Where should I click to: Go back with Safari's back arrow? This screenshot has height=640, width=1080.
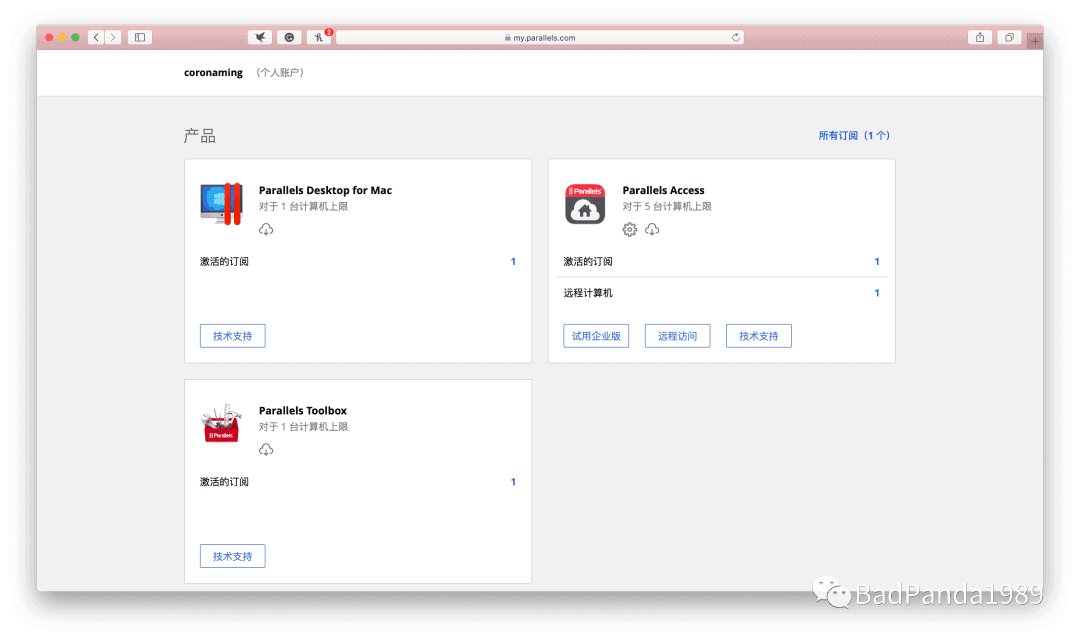(x=96, y=37)
